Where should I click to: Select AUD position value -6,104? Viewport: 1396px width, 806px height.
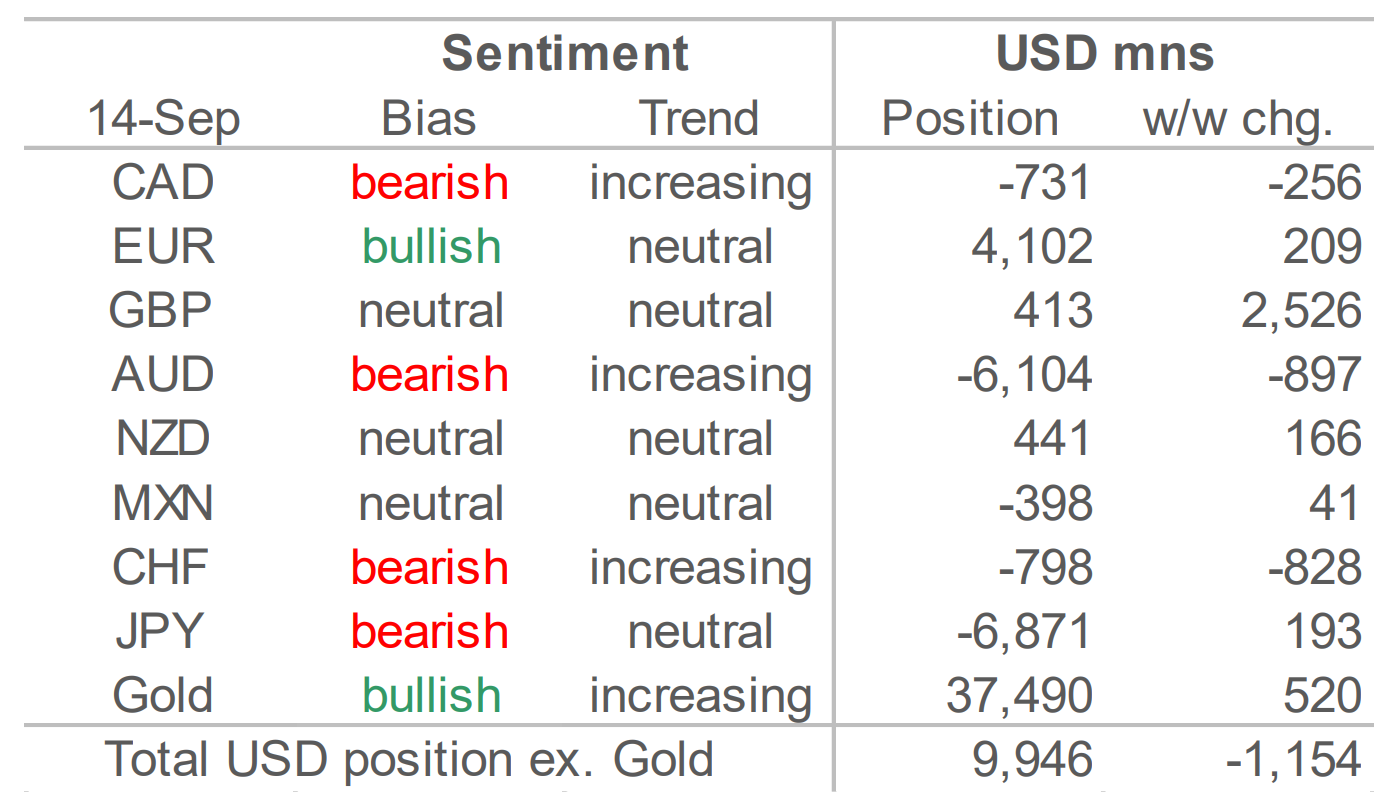click(1025, 375)
